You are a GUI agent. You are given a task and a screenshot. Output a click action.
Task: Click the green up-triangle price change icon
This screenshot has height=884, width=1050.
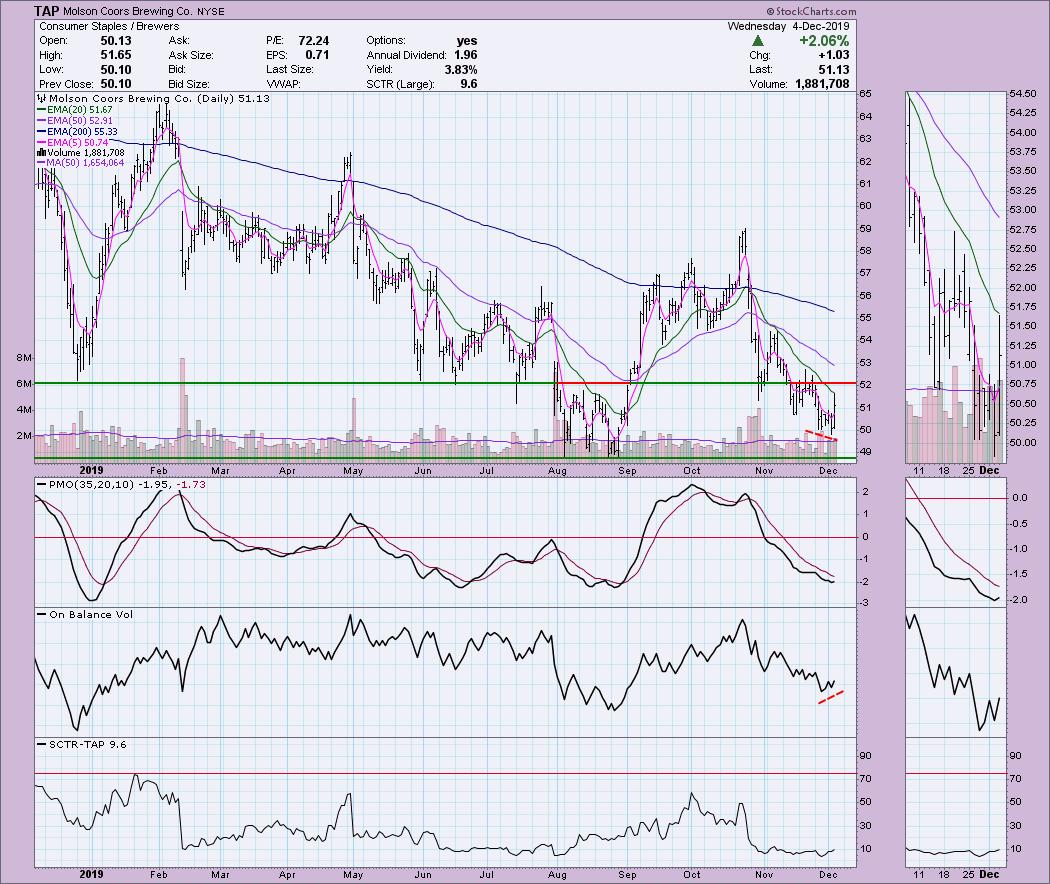point(758,41)
